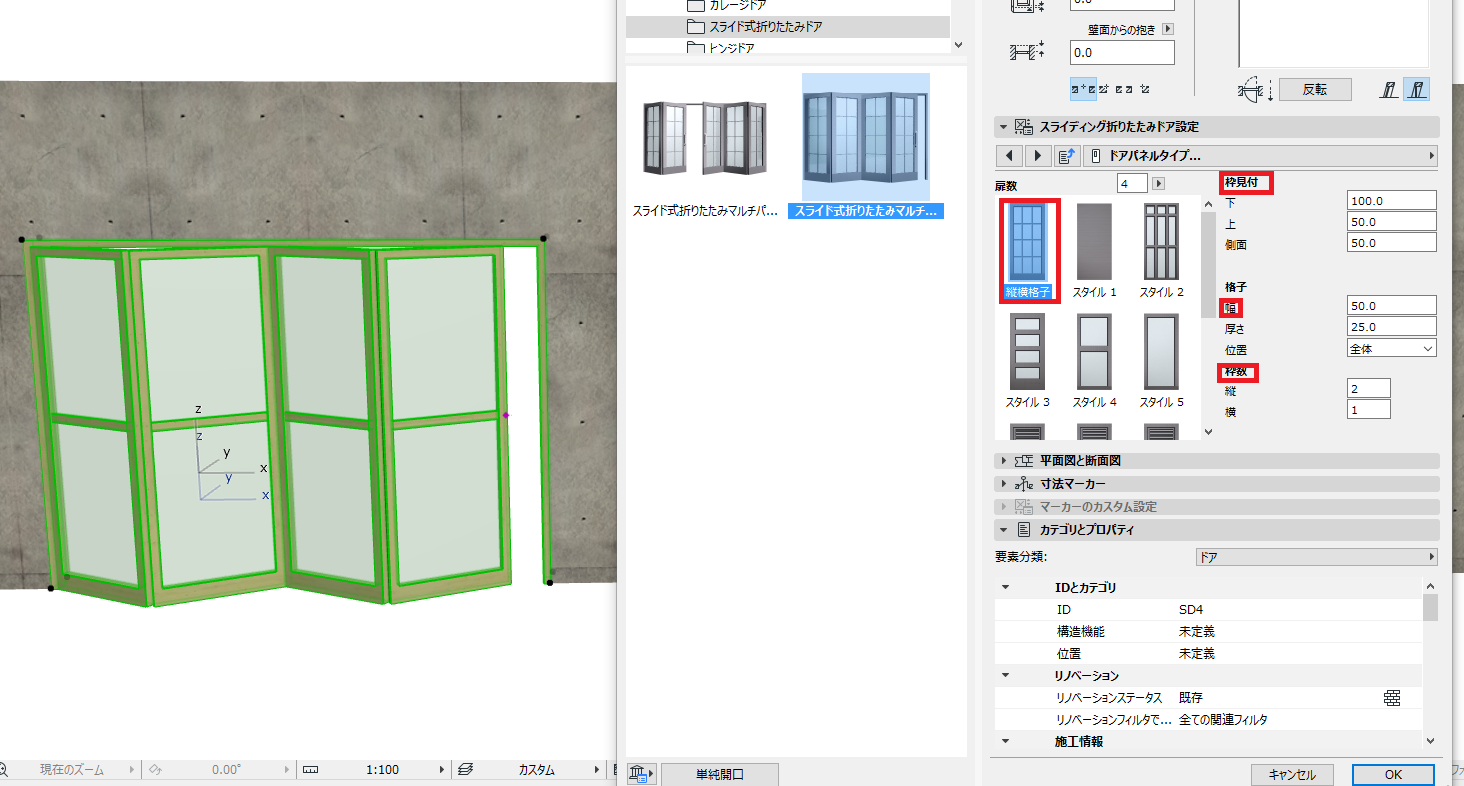
Task: Go to the next settings page arrow
Action: (x=1038, y=156)
